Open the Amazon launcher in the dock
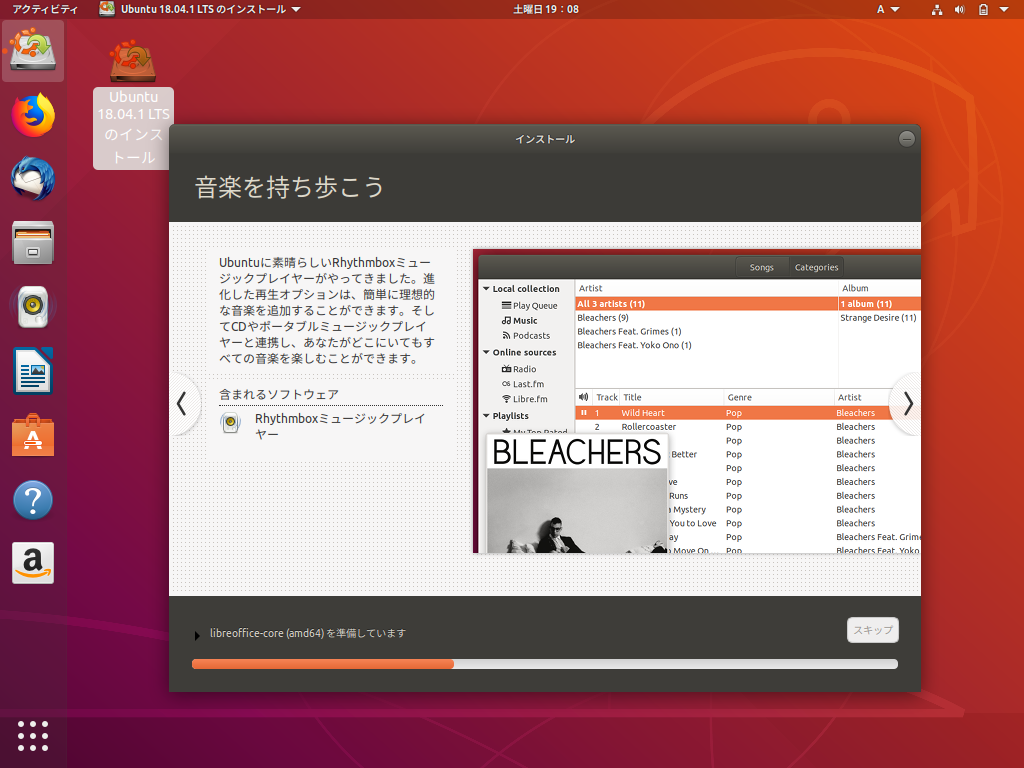 (x=33, y=563)
